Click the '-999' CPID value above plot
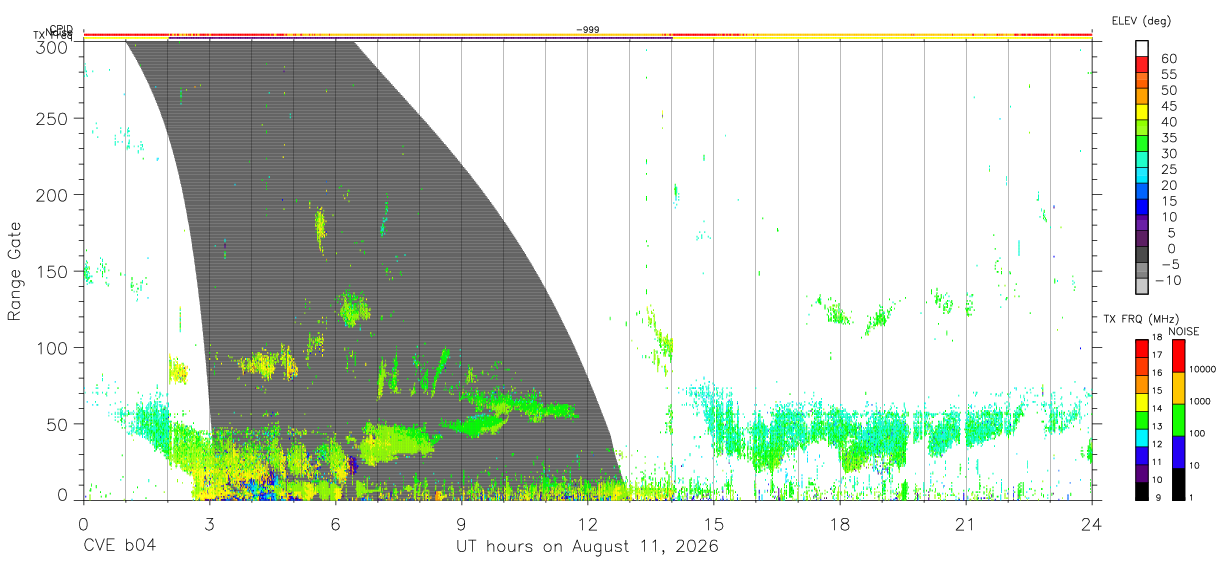This screenshot has height=567, width=1228. 588,30
